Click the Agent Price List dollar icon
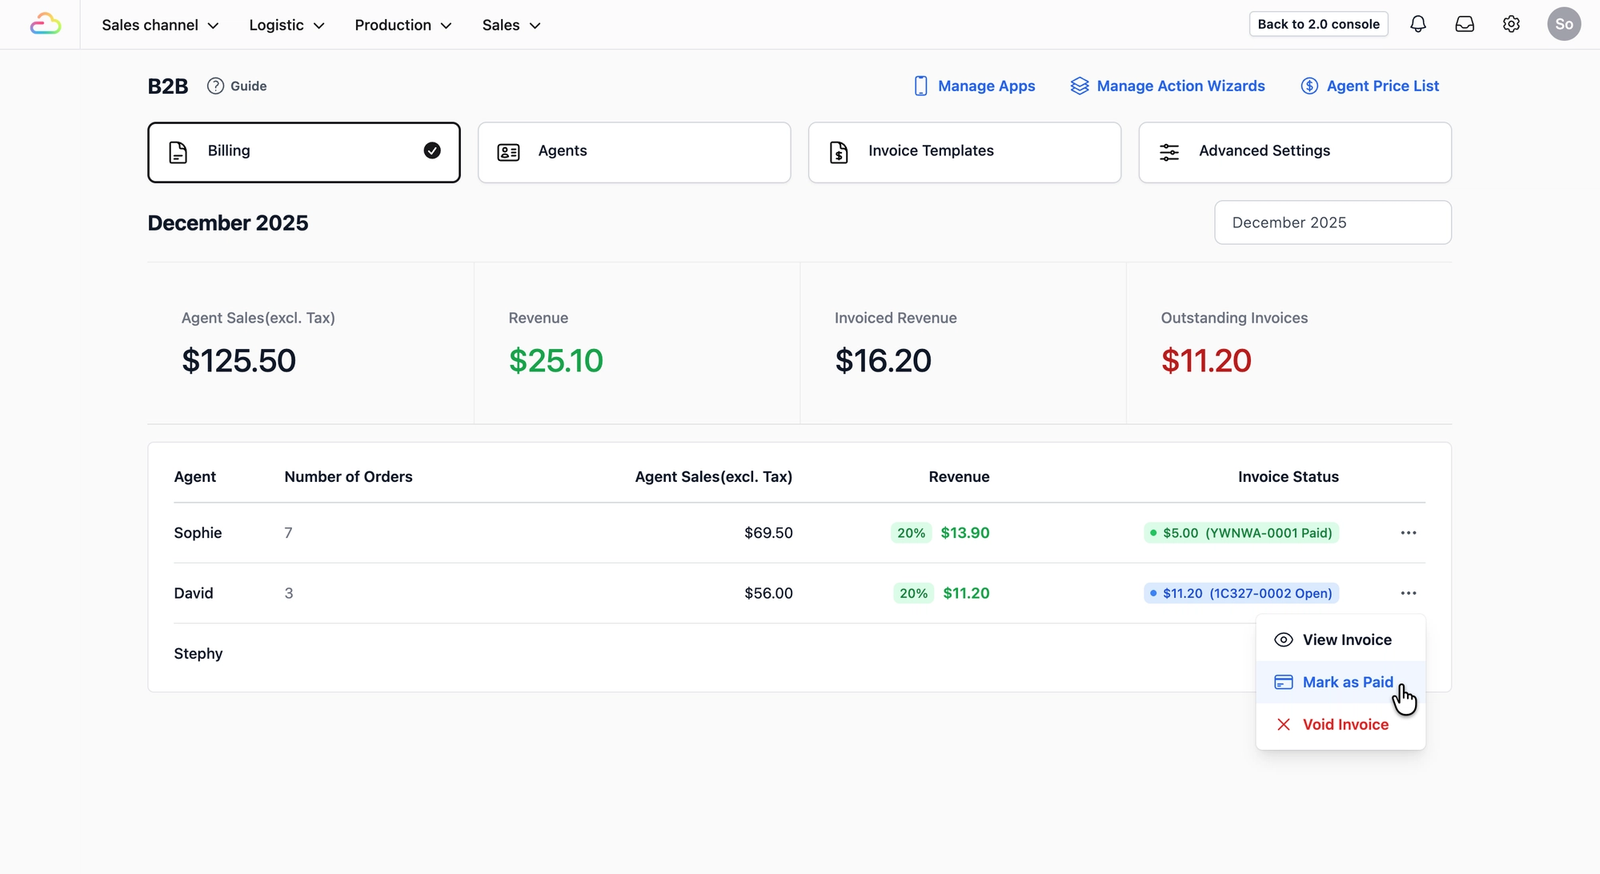The height and width of the screenshot is (874, 1600). [1309, 86]
